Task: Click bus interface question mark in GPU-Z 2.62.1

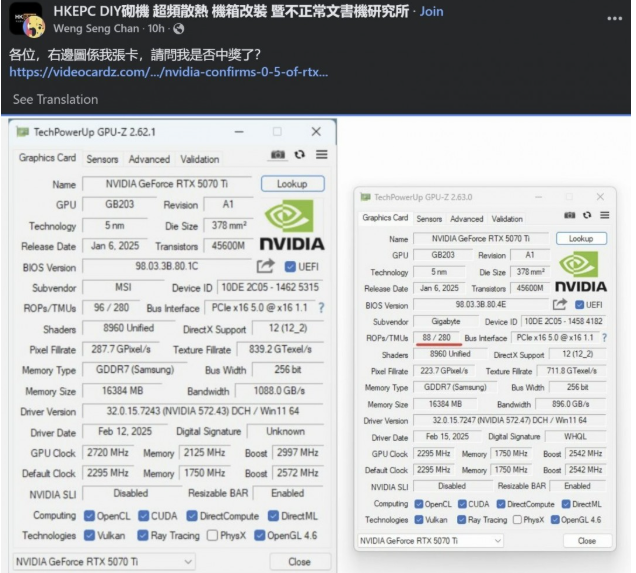Action: (321, 308)
